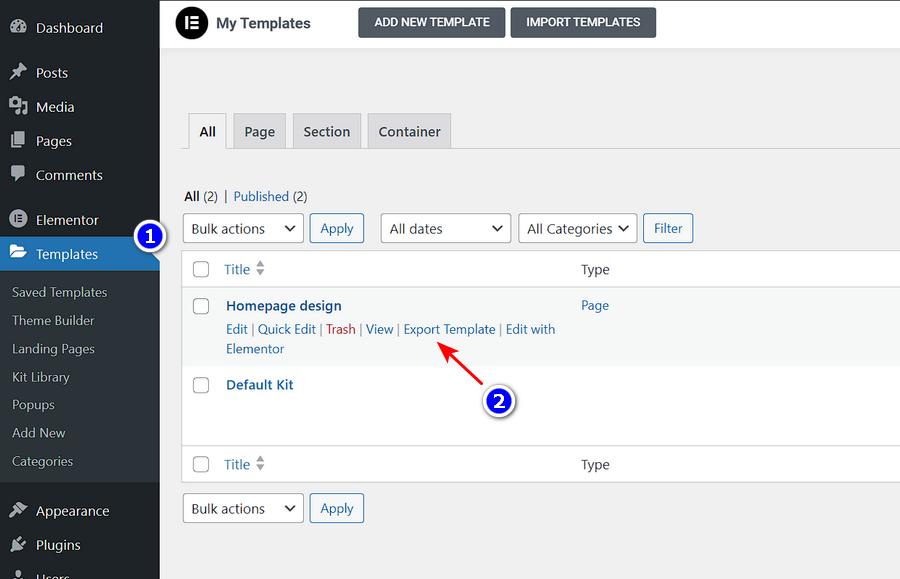Open the Default Kit template title
This screenshot has width=900, height=579.
click(259, 384)
